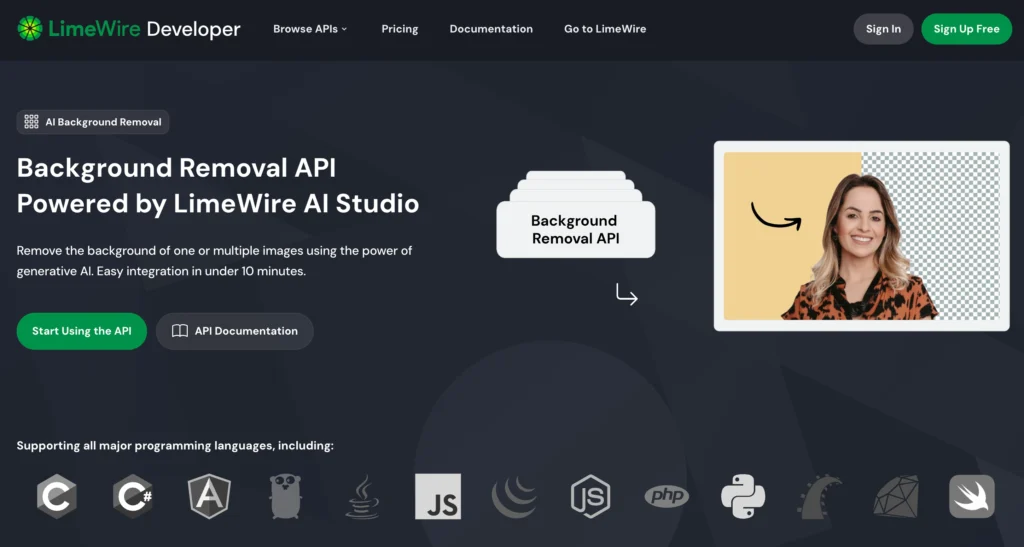Click the woman background removal preview image
Image resolution: width=1024 pixels, height=547 pixels.
tap(861, 236)
